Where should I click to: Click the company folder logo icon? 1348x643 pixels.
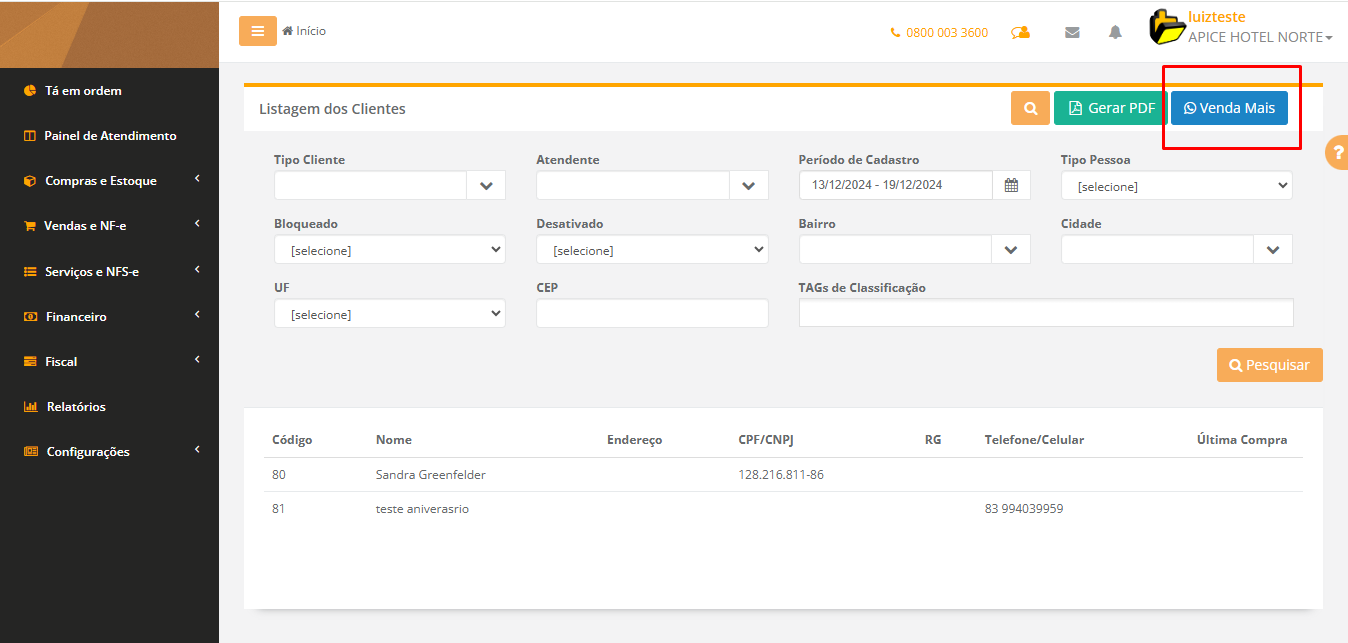point(1166,28)
